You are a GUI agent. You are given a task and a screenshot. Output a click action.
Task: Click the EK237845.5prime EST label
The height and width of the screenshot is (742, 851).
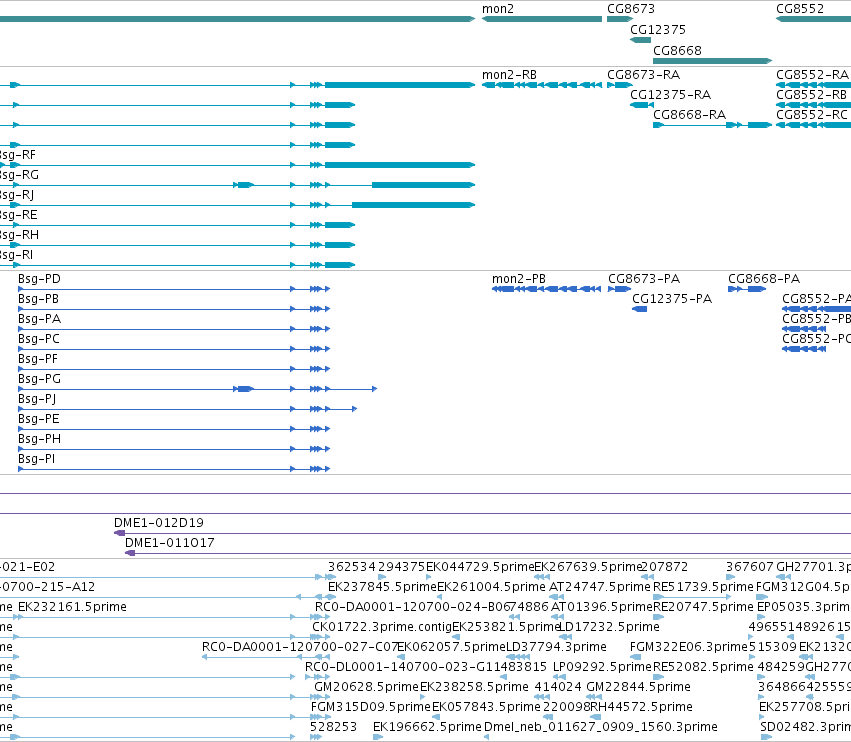tap(382, 587)
